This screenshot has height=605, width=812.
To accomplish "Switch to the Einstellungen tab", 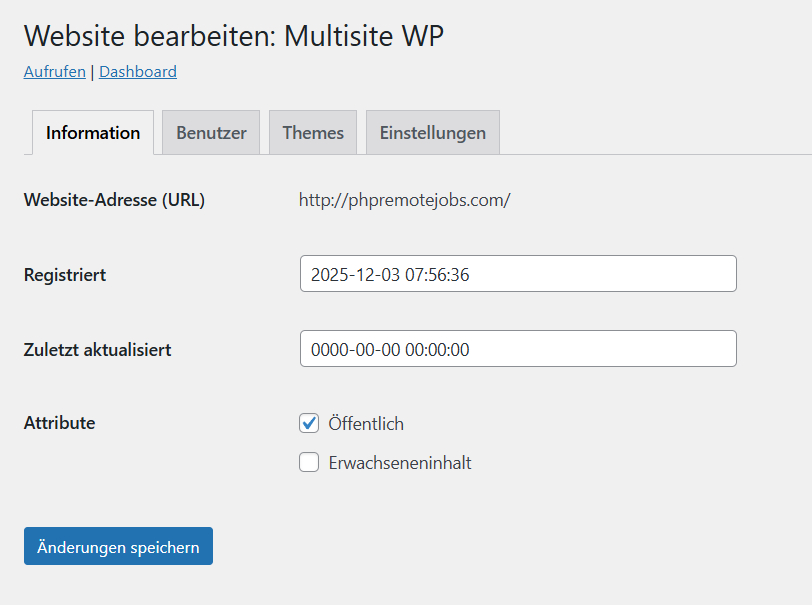I will click(432, 133).
